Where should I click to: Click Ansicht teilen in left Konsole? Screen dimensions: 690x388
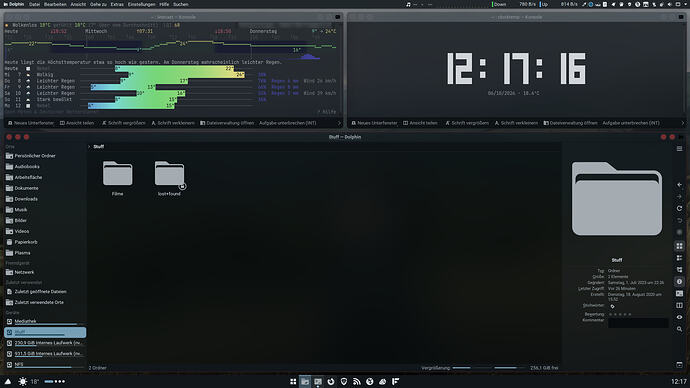[x=77, y=123]
